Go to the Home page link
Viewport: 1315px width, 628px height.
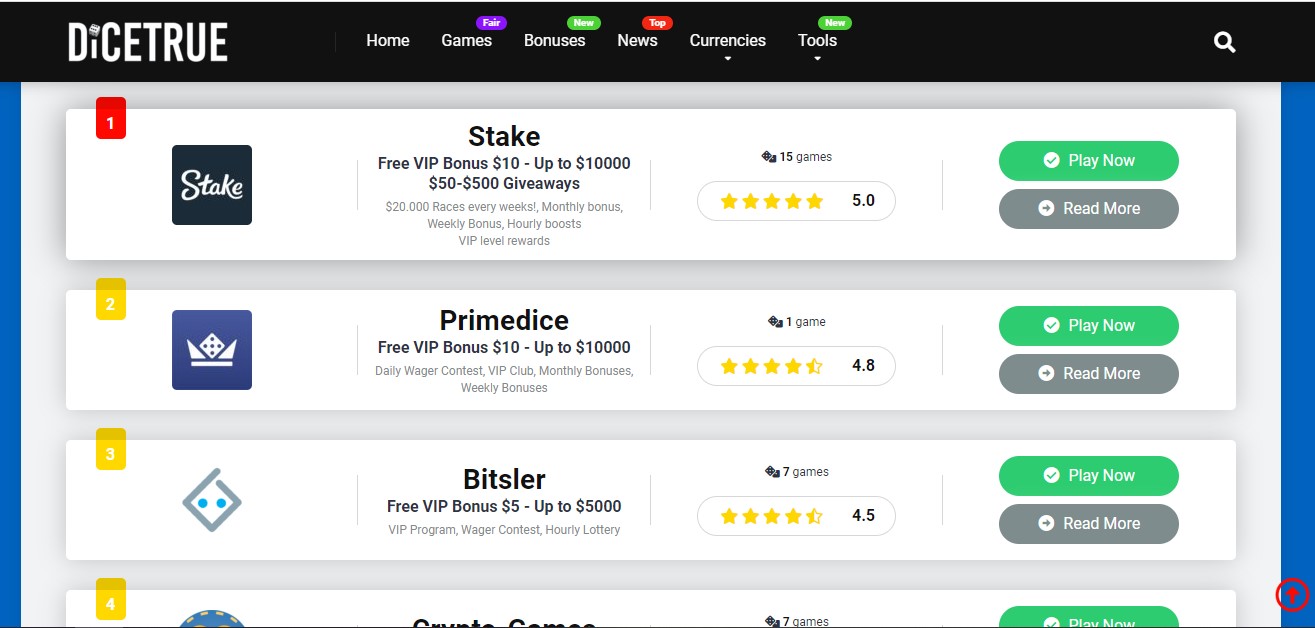pos(388,41)
